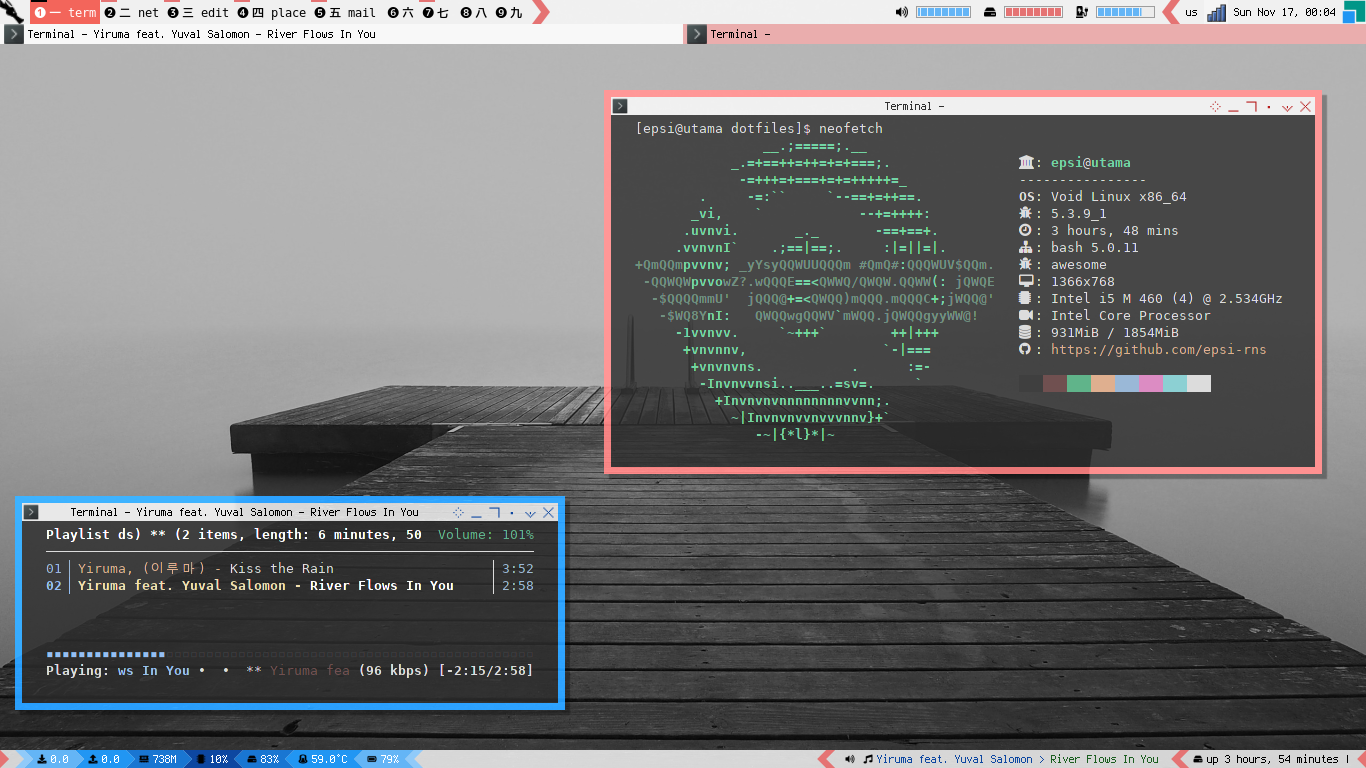
Task: Toggle sticky dot on neofetch window titlebar
Action: tap(1269, 106)
